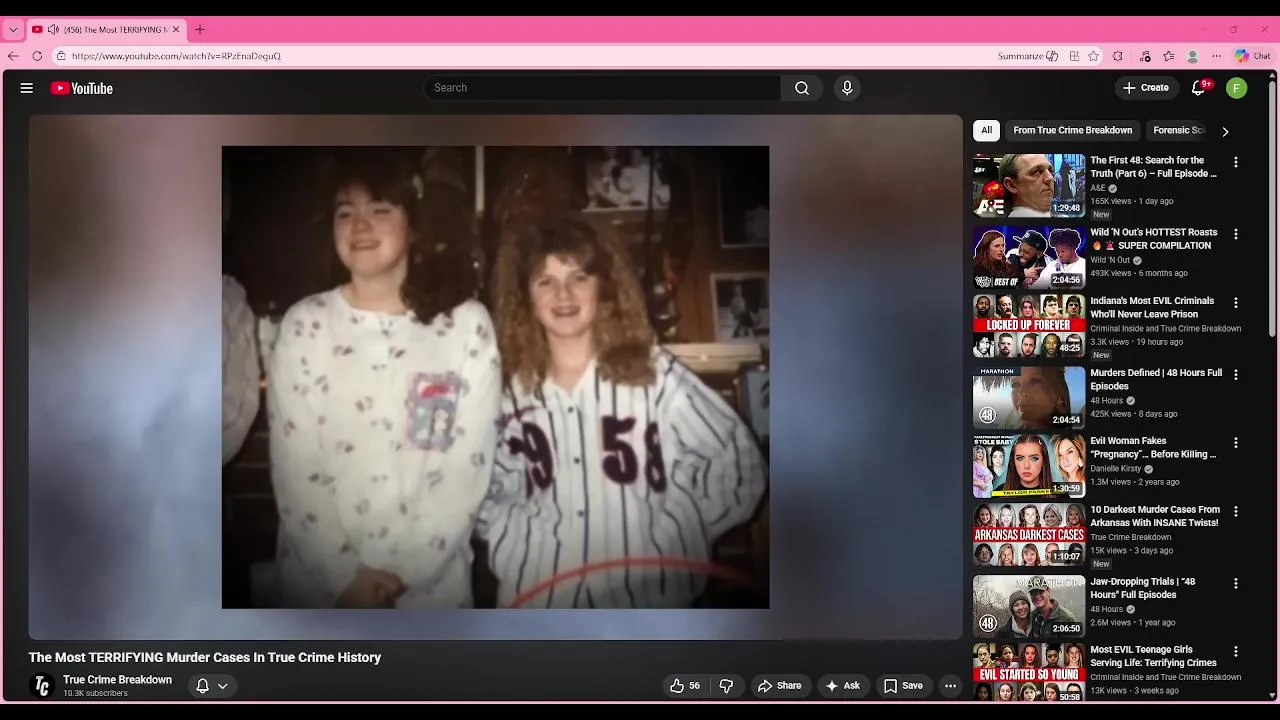Open options for the Indiana's Most EVIL video
This screenshot has height=720, width=1280.
pyautogui.click(x=1236, y=302)
